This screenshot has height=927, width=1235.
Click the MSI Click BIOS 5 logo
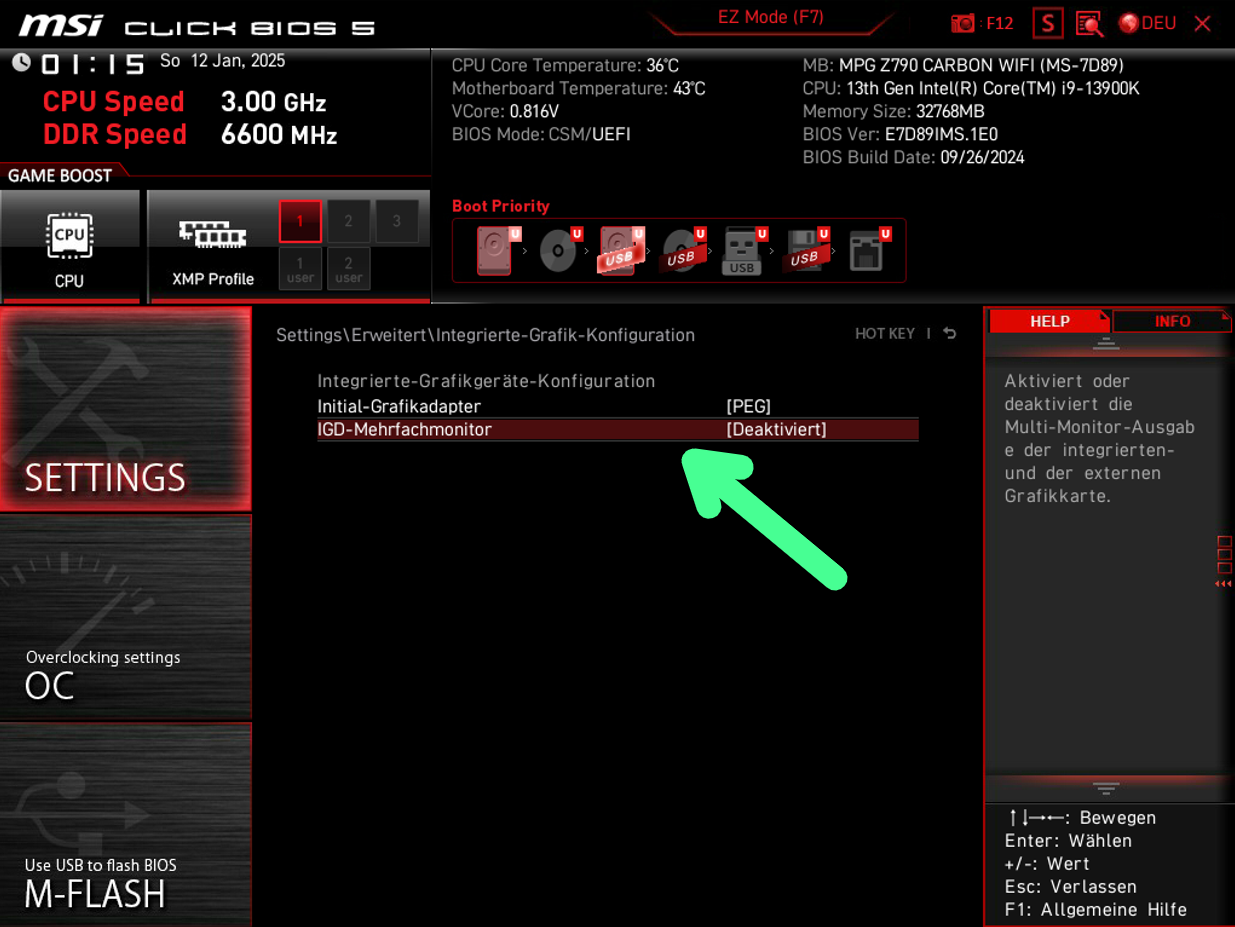pyautogui.click(x=197, y=25)
